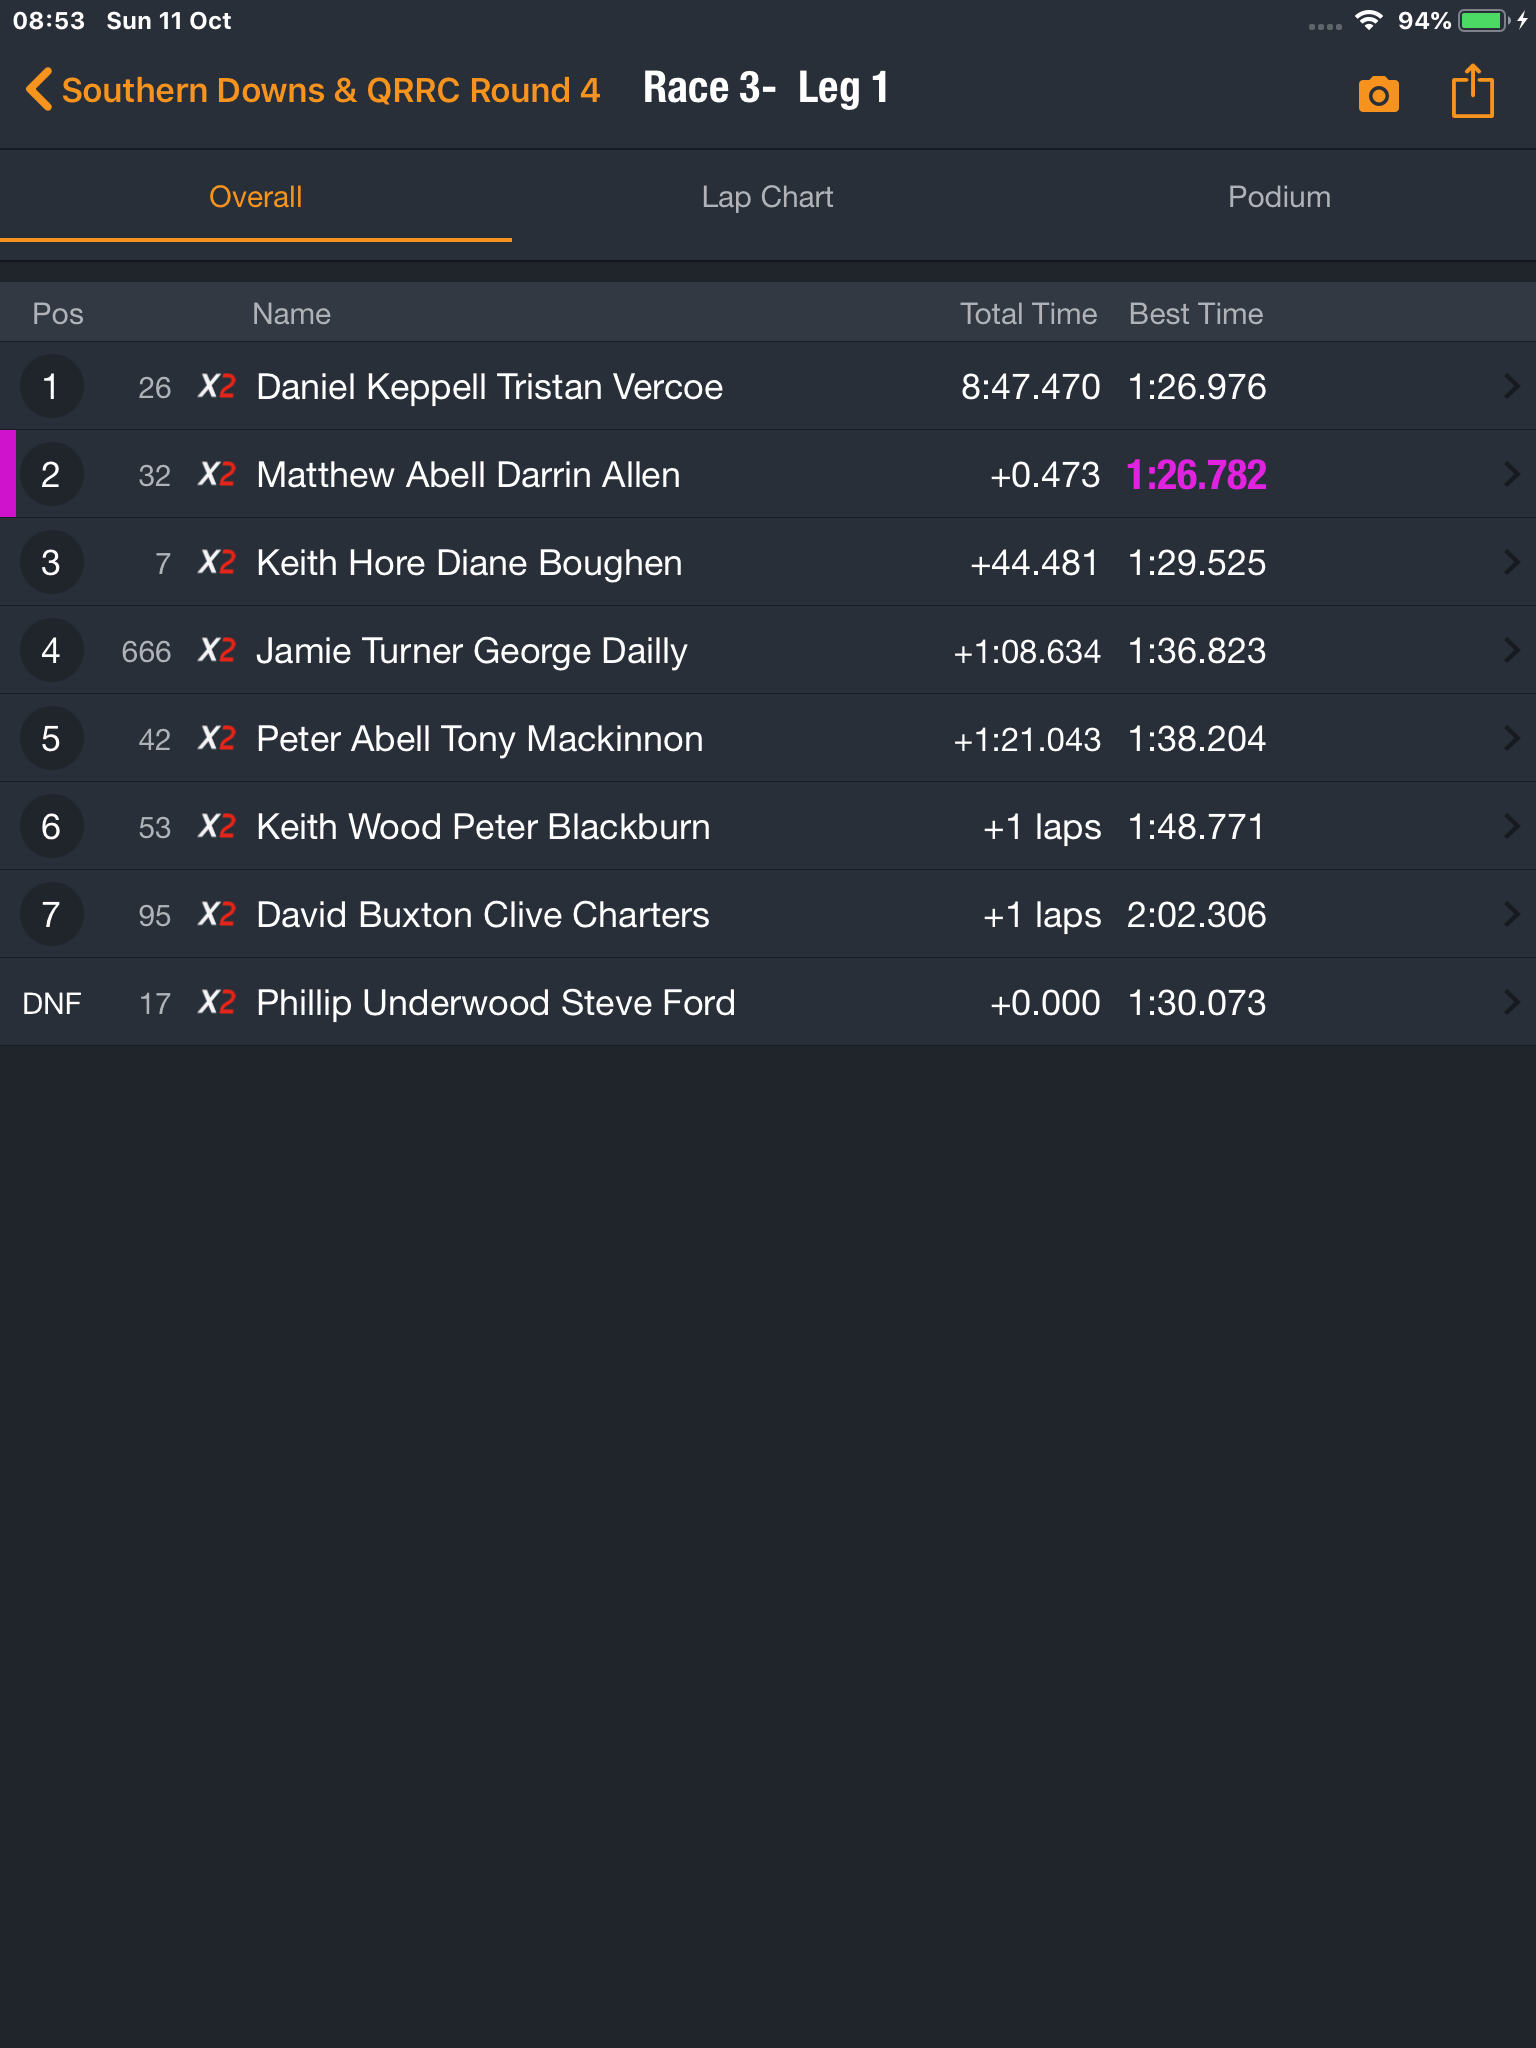This screenshot has height=2048, width=1536.
Task: Switch to the Lap Chart tab
Action: [x=767, y=197]
